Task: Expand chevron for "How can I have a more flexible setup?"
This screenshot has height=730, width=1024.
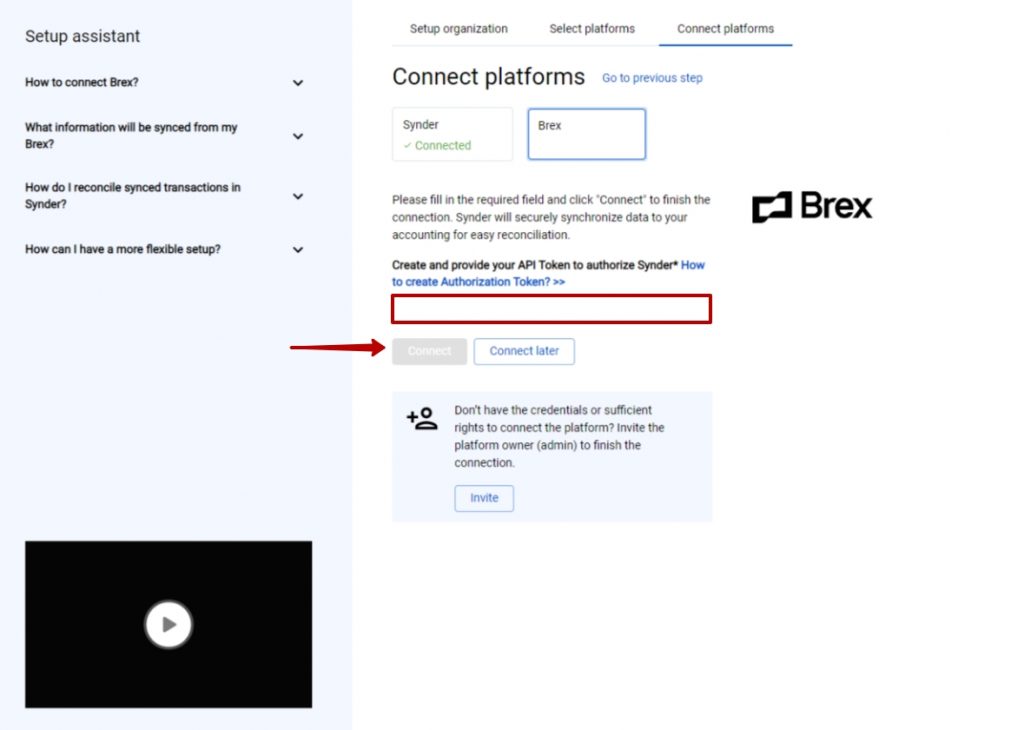Action: pos(298,250)
